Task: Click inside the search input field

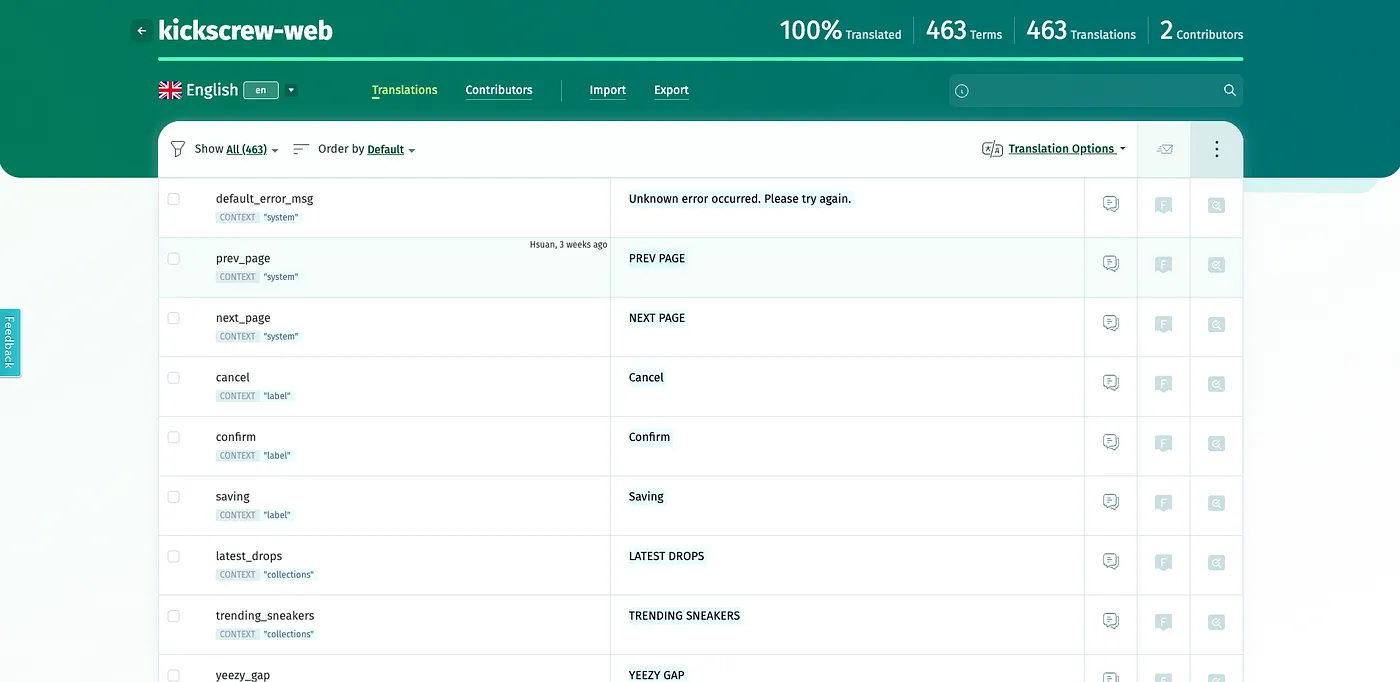Action: [1095, 91]
